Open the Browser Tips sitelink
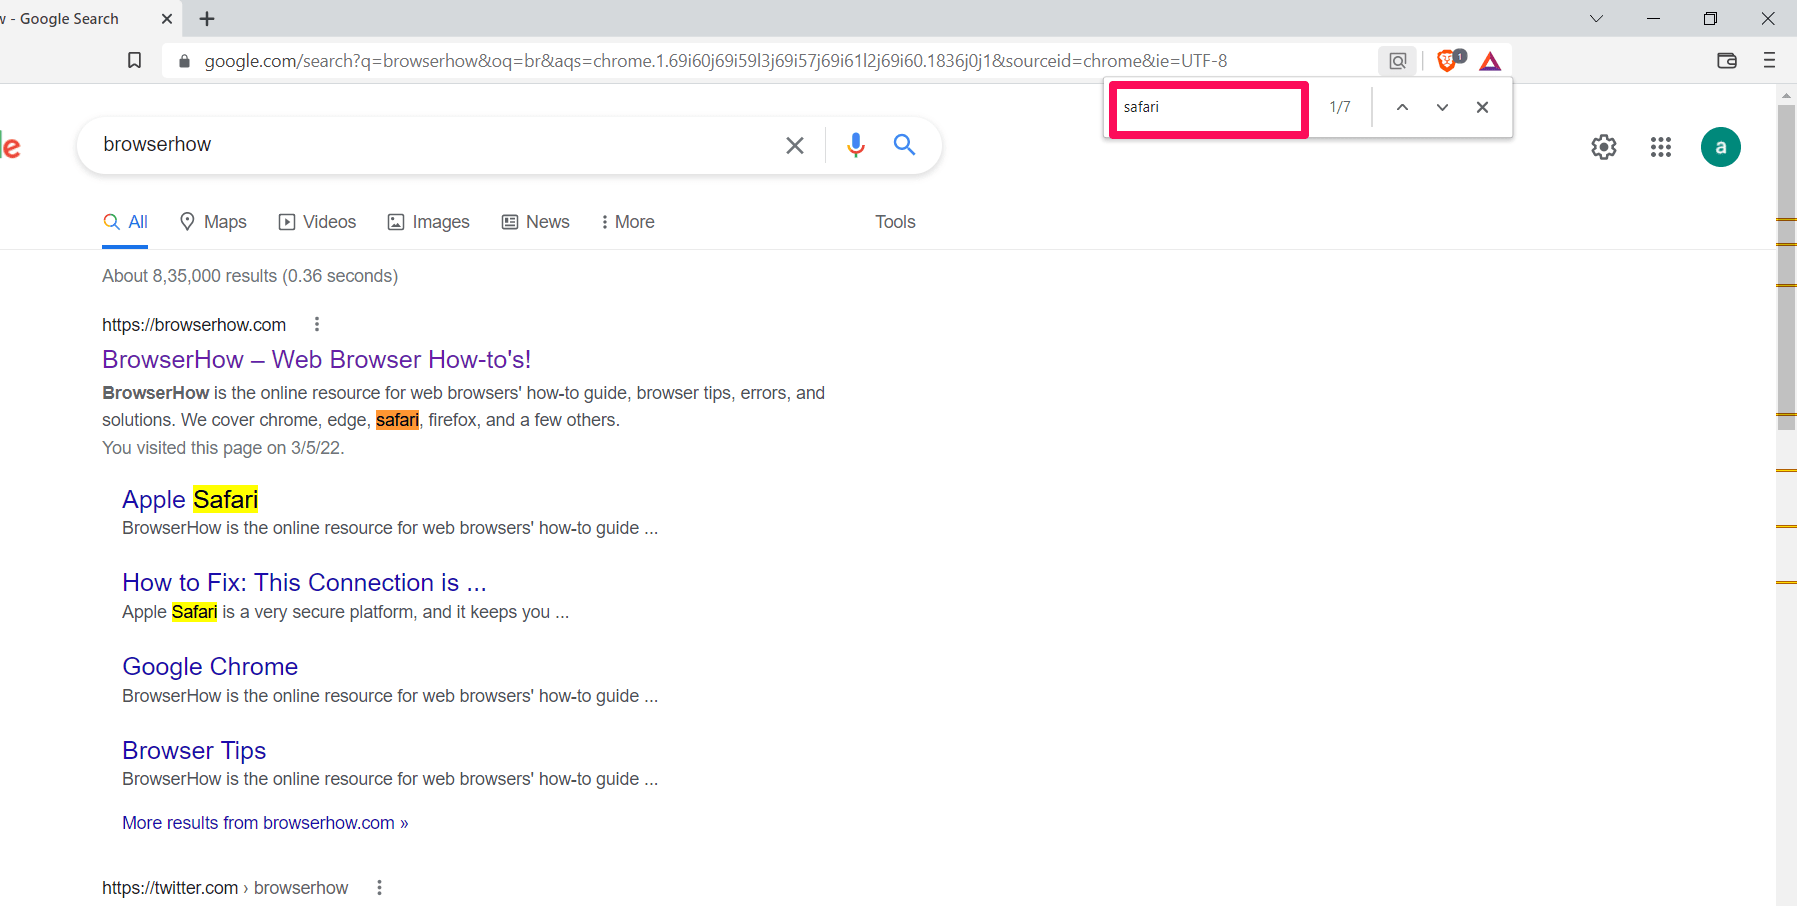 (x=194, y=750)
